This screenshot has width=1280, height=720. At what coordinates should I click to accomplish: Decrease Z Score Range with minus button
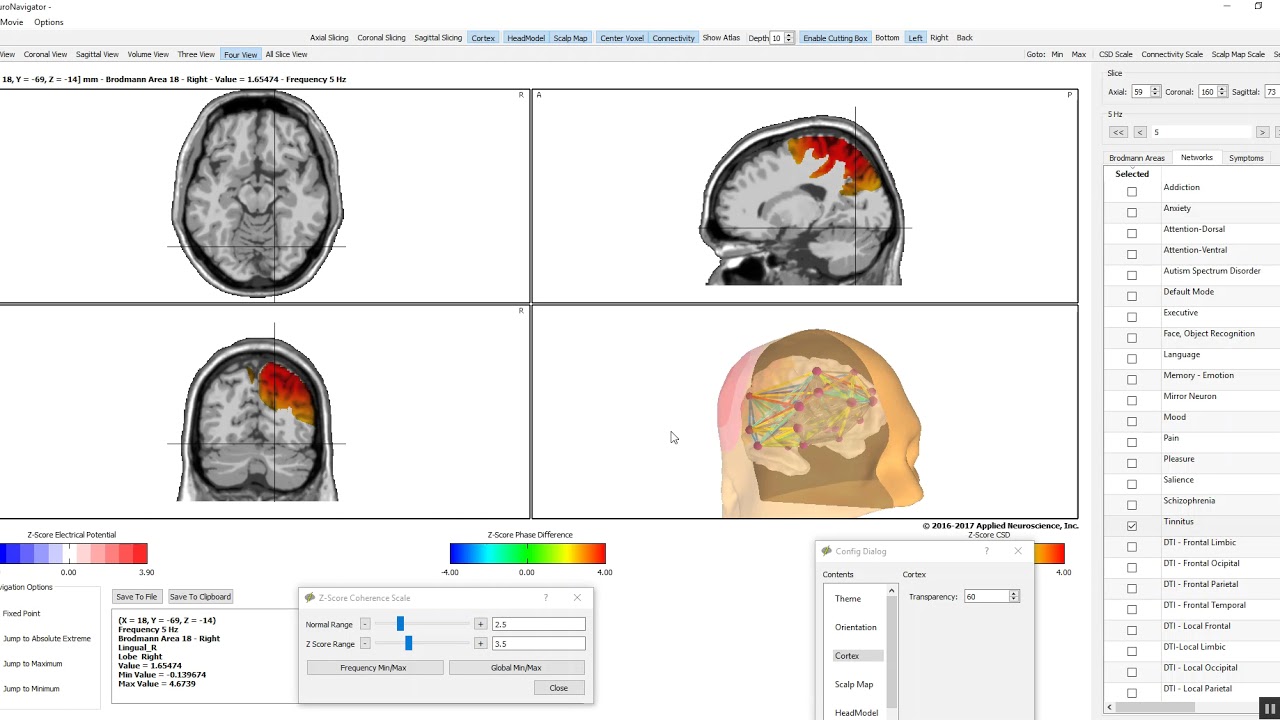365,644
